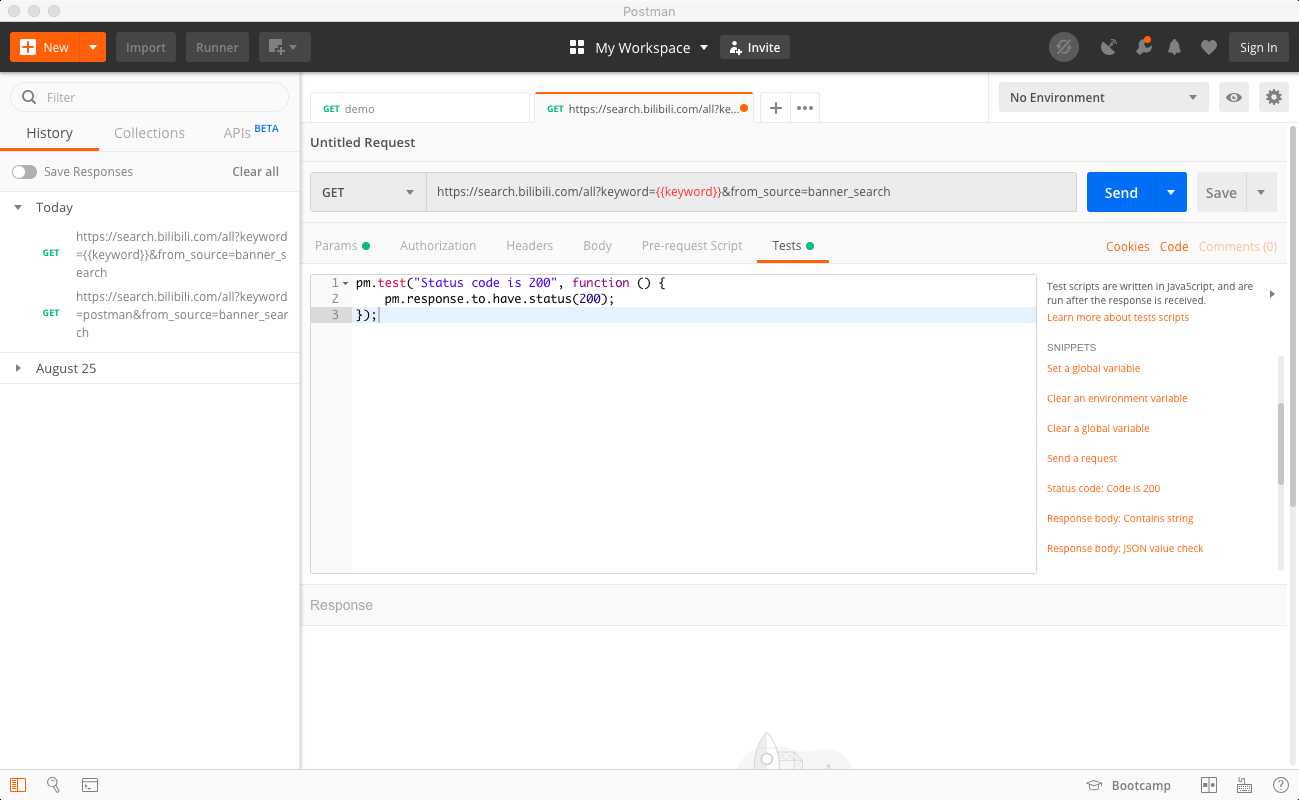Open the Body tab
Screen dimensions: 1299x800
[597, 245]
